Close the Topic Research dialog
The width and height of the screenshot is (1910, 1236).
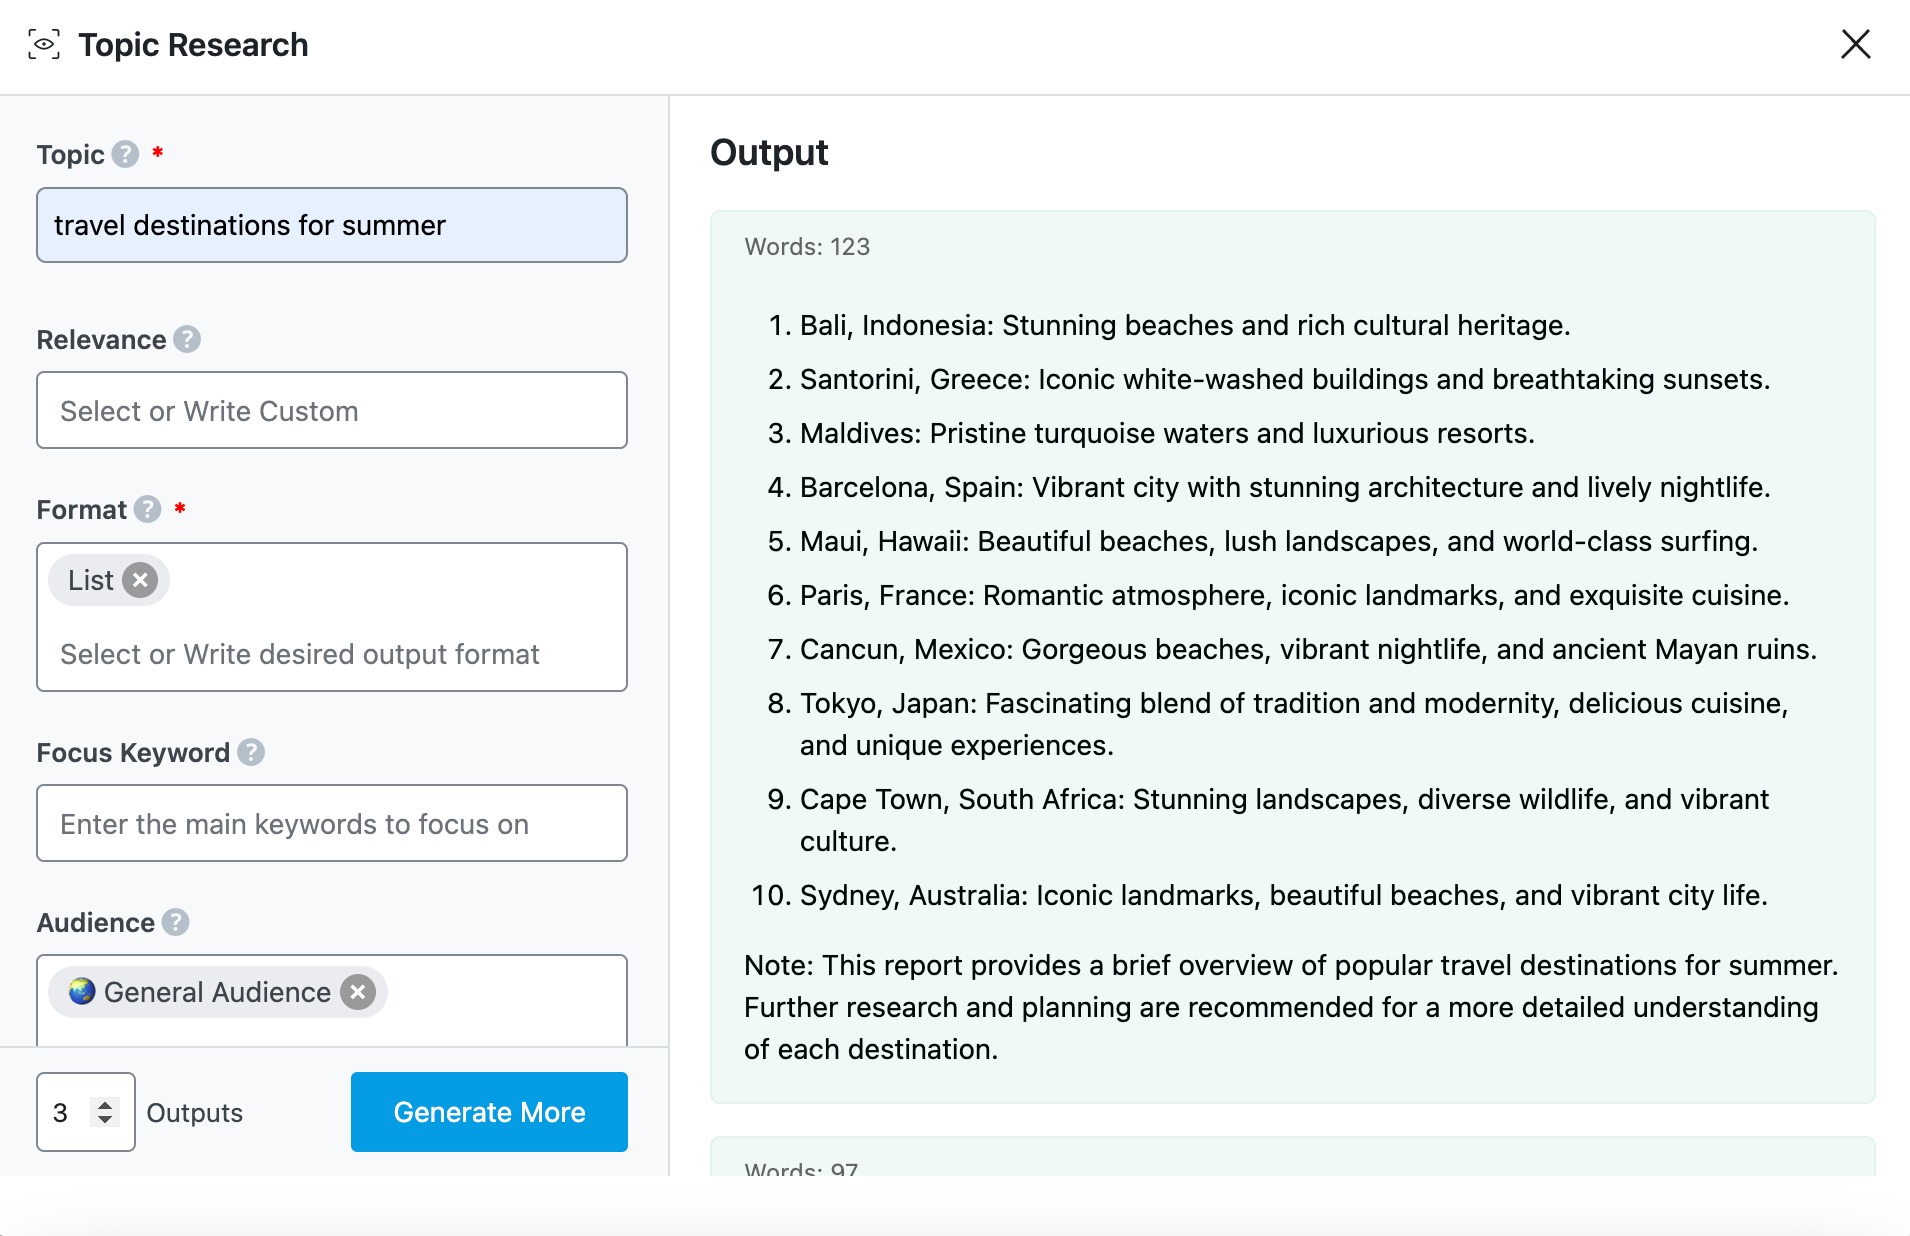[x=1855, y=44]
